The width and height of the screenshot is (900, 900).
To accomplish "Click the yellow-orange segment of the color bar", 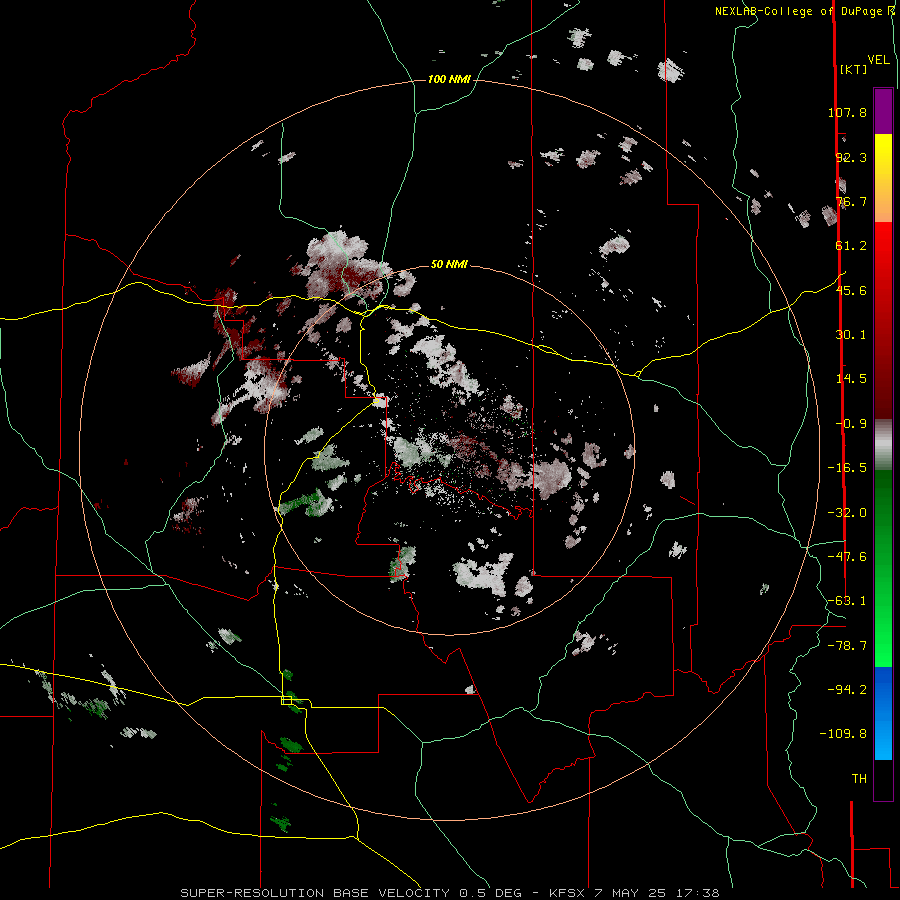I will [883, 178].
